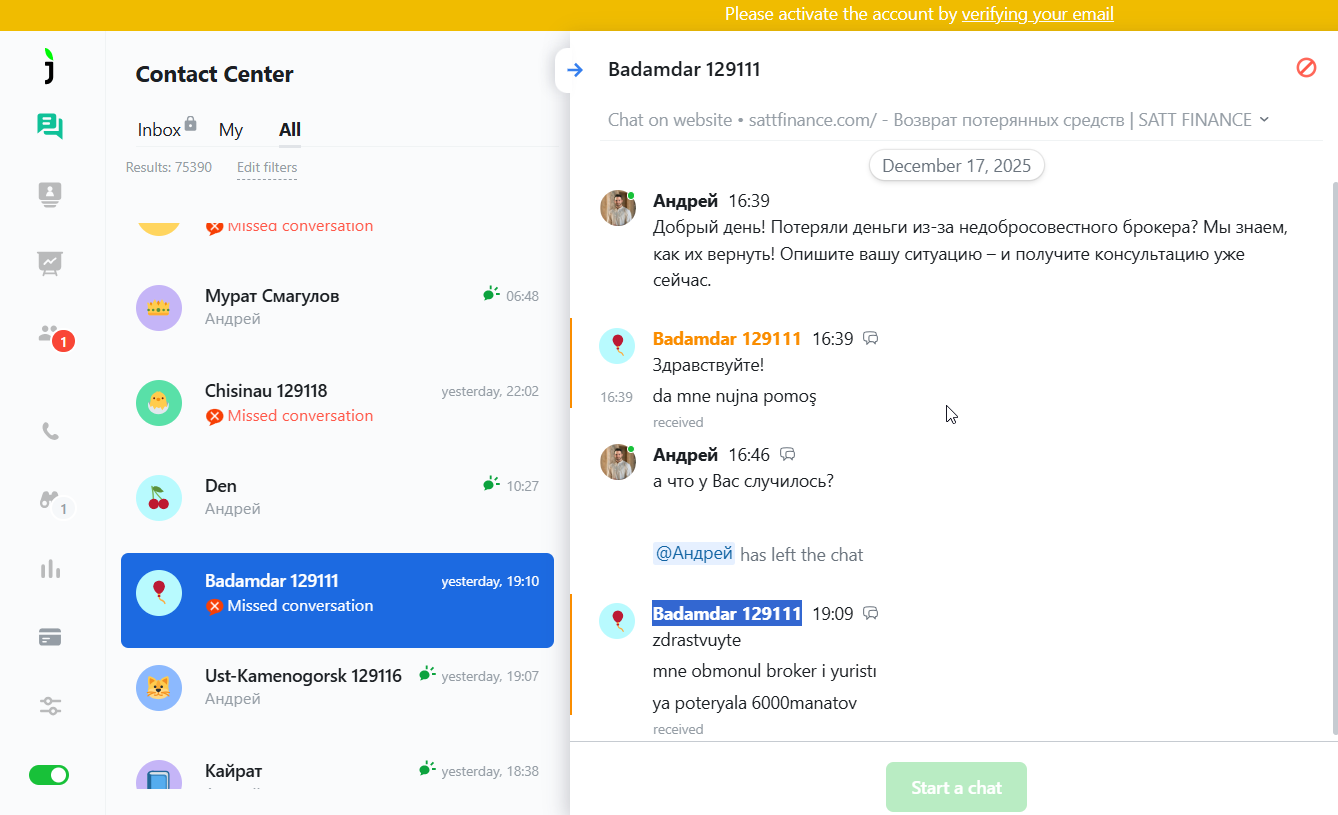Open the bar chart reports icon
The image size is (1338, 815).
pos(50,569)
